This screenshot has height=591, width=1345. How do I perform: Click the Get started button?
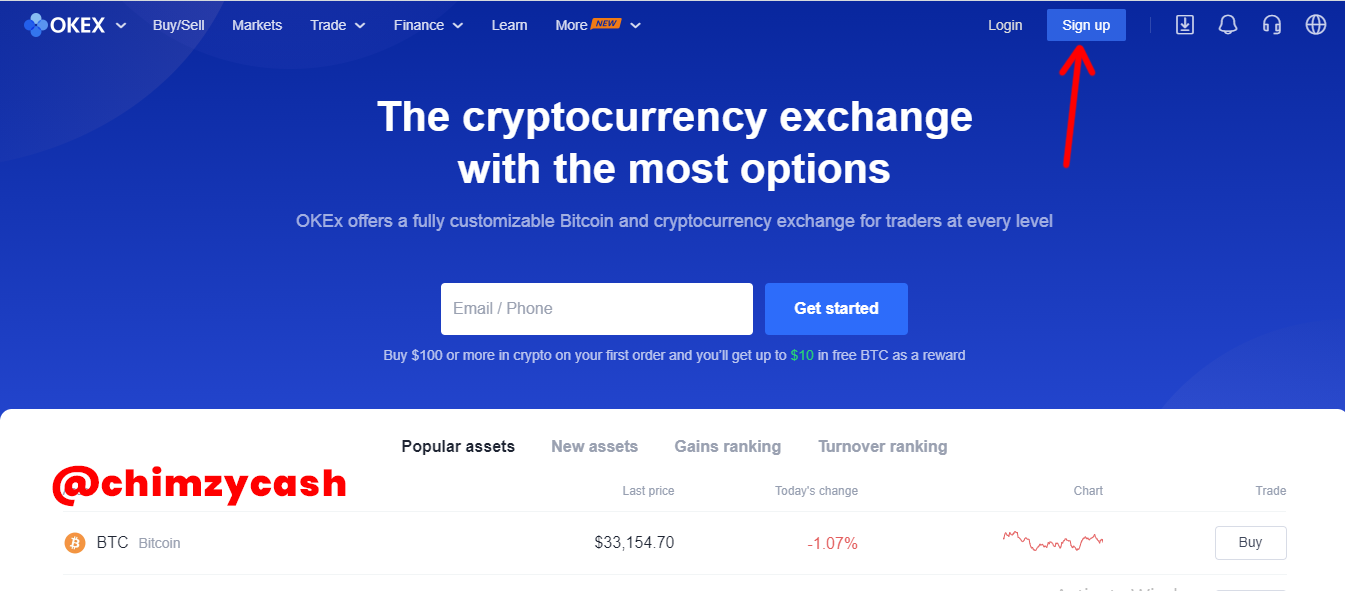[x=836, y=309]
